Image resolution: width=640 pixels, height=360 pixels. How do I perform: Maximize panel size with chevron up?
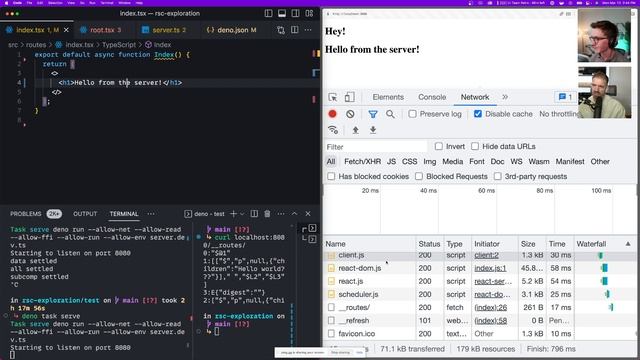click(x=294, y=214)
